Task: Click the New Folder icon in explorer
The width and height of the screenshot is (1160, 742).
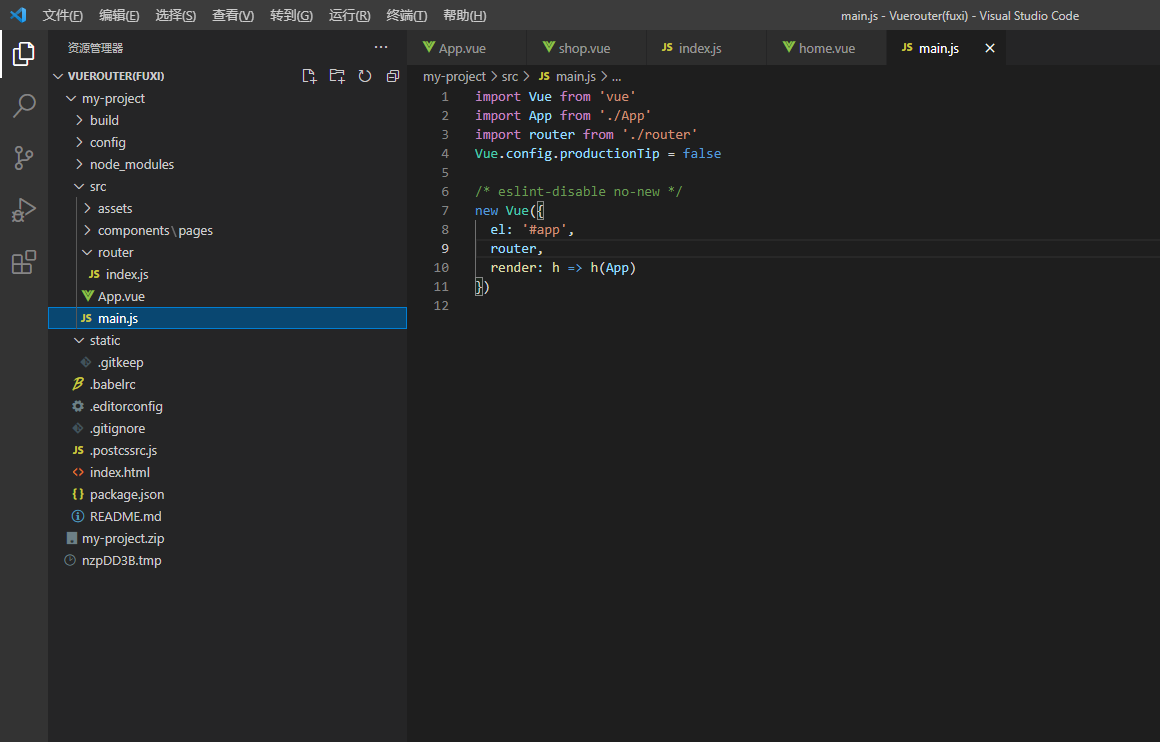Action: click(337, 76)
